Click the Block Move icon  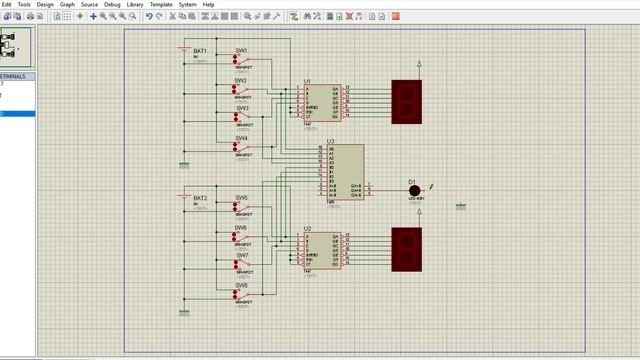click(x=215, y=16)
